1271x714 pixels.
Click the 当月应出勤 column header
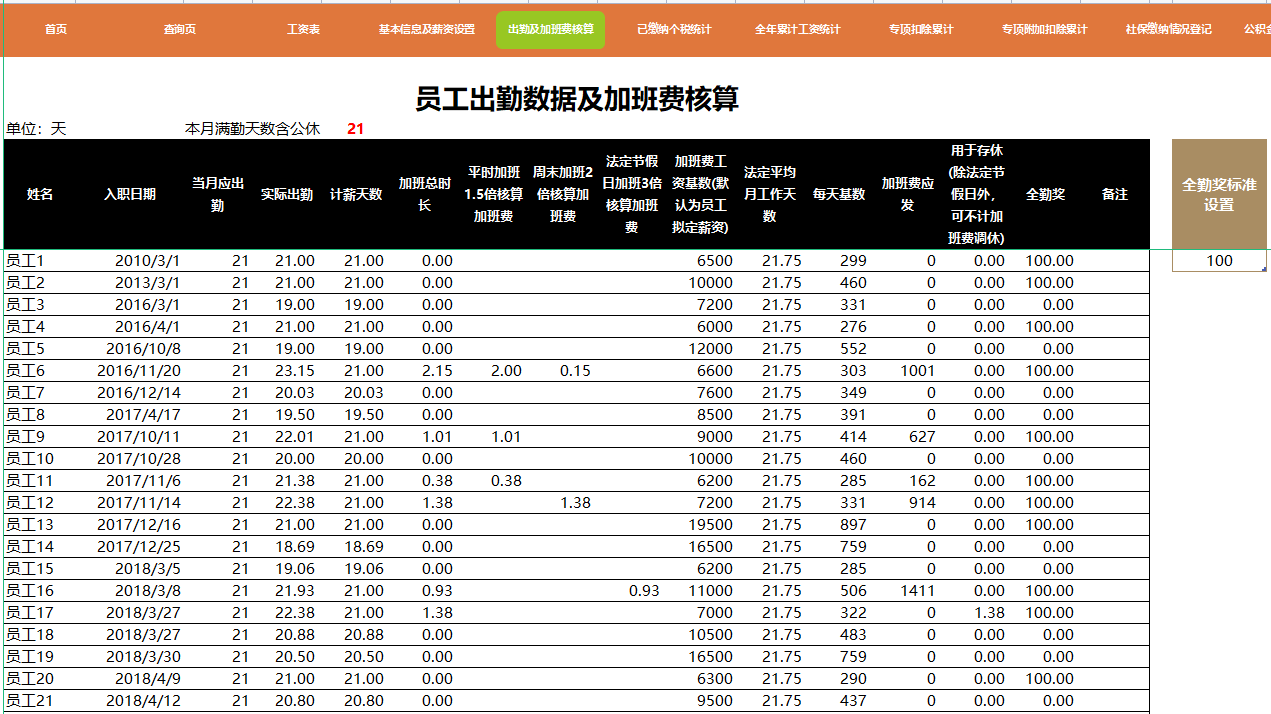(218, 194)
